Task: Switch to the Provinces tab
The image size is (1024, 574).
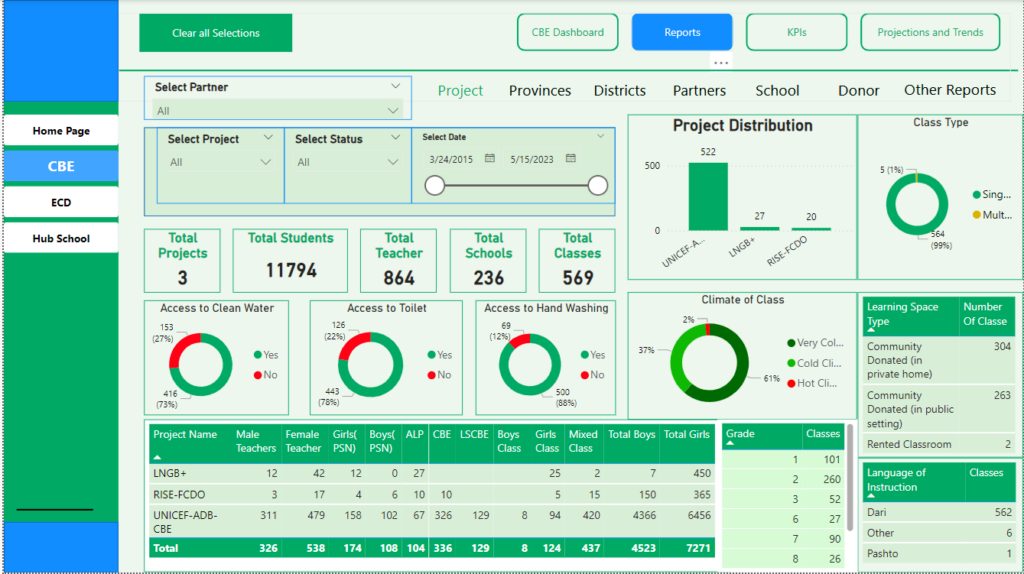Action: [x=540, y=91]
